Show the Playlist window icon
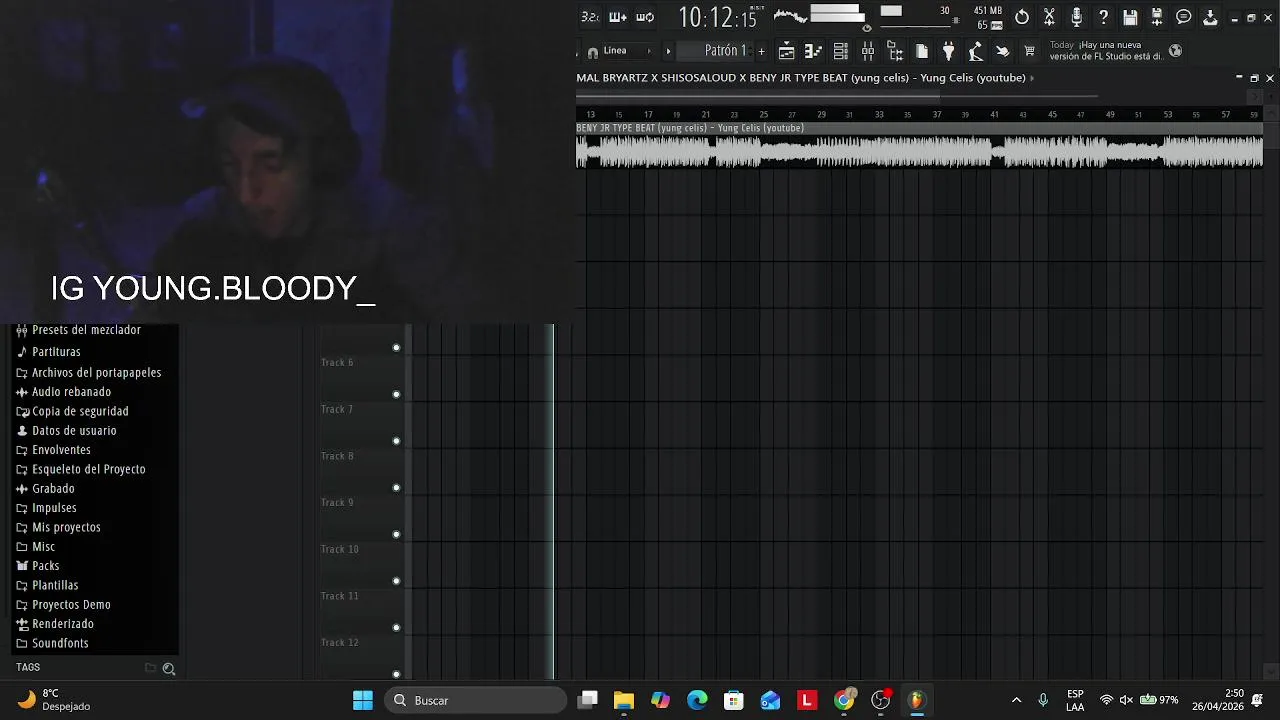This screenshot has height=720, width=1280. (x=787, y=51)
